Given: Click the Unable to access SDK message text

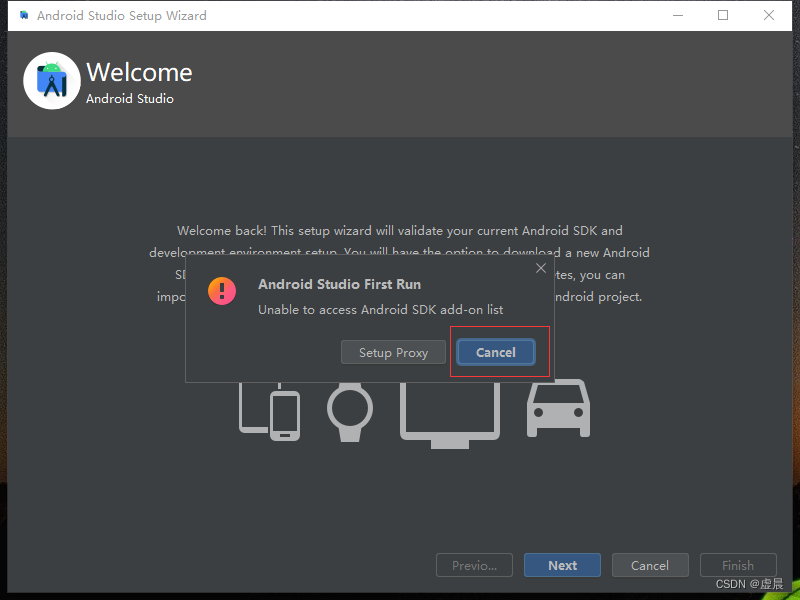Looking at the screenshot, I should click(x=380, y=309).
